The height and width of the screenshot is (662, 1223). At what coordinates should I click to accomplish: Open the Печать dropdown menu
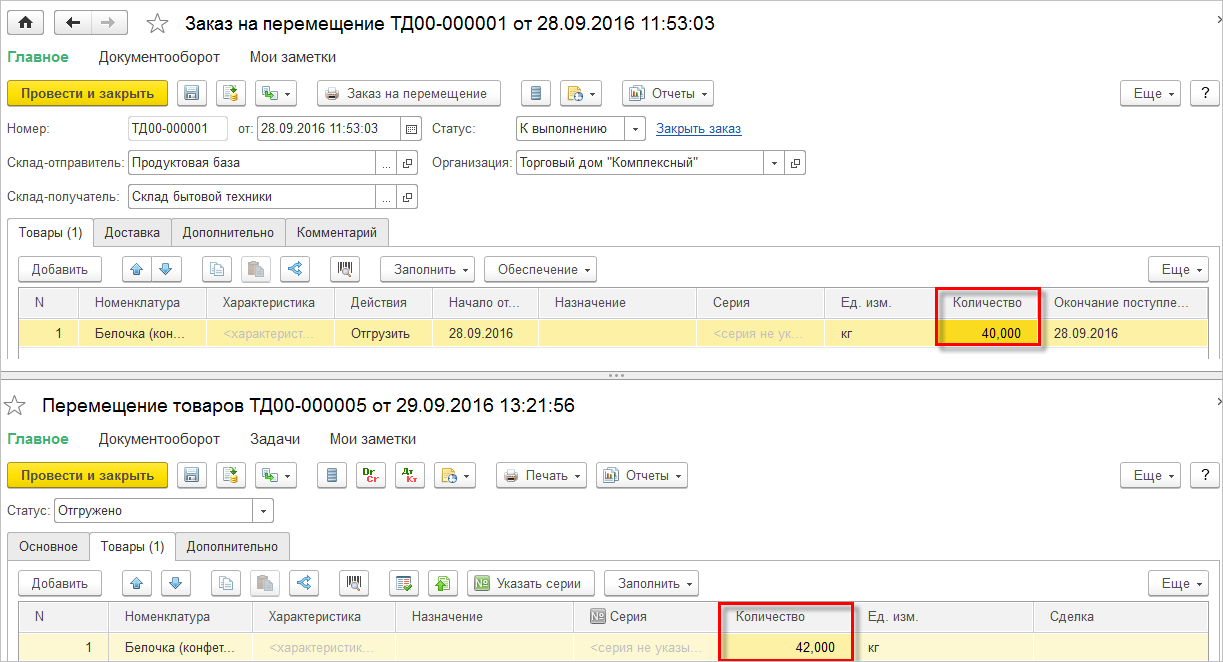(x=543, y=475)
